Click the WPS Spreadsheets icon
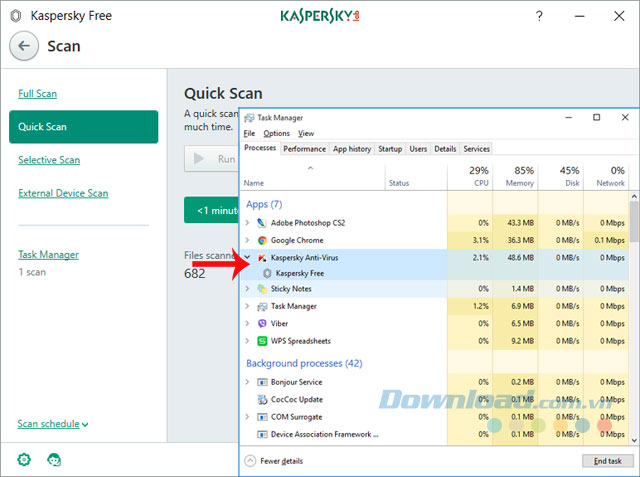The height and width of the screenshot is (477, 640). (x=261, y=341)
